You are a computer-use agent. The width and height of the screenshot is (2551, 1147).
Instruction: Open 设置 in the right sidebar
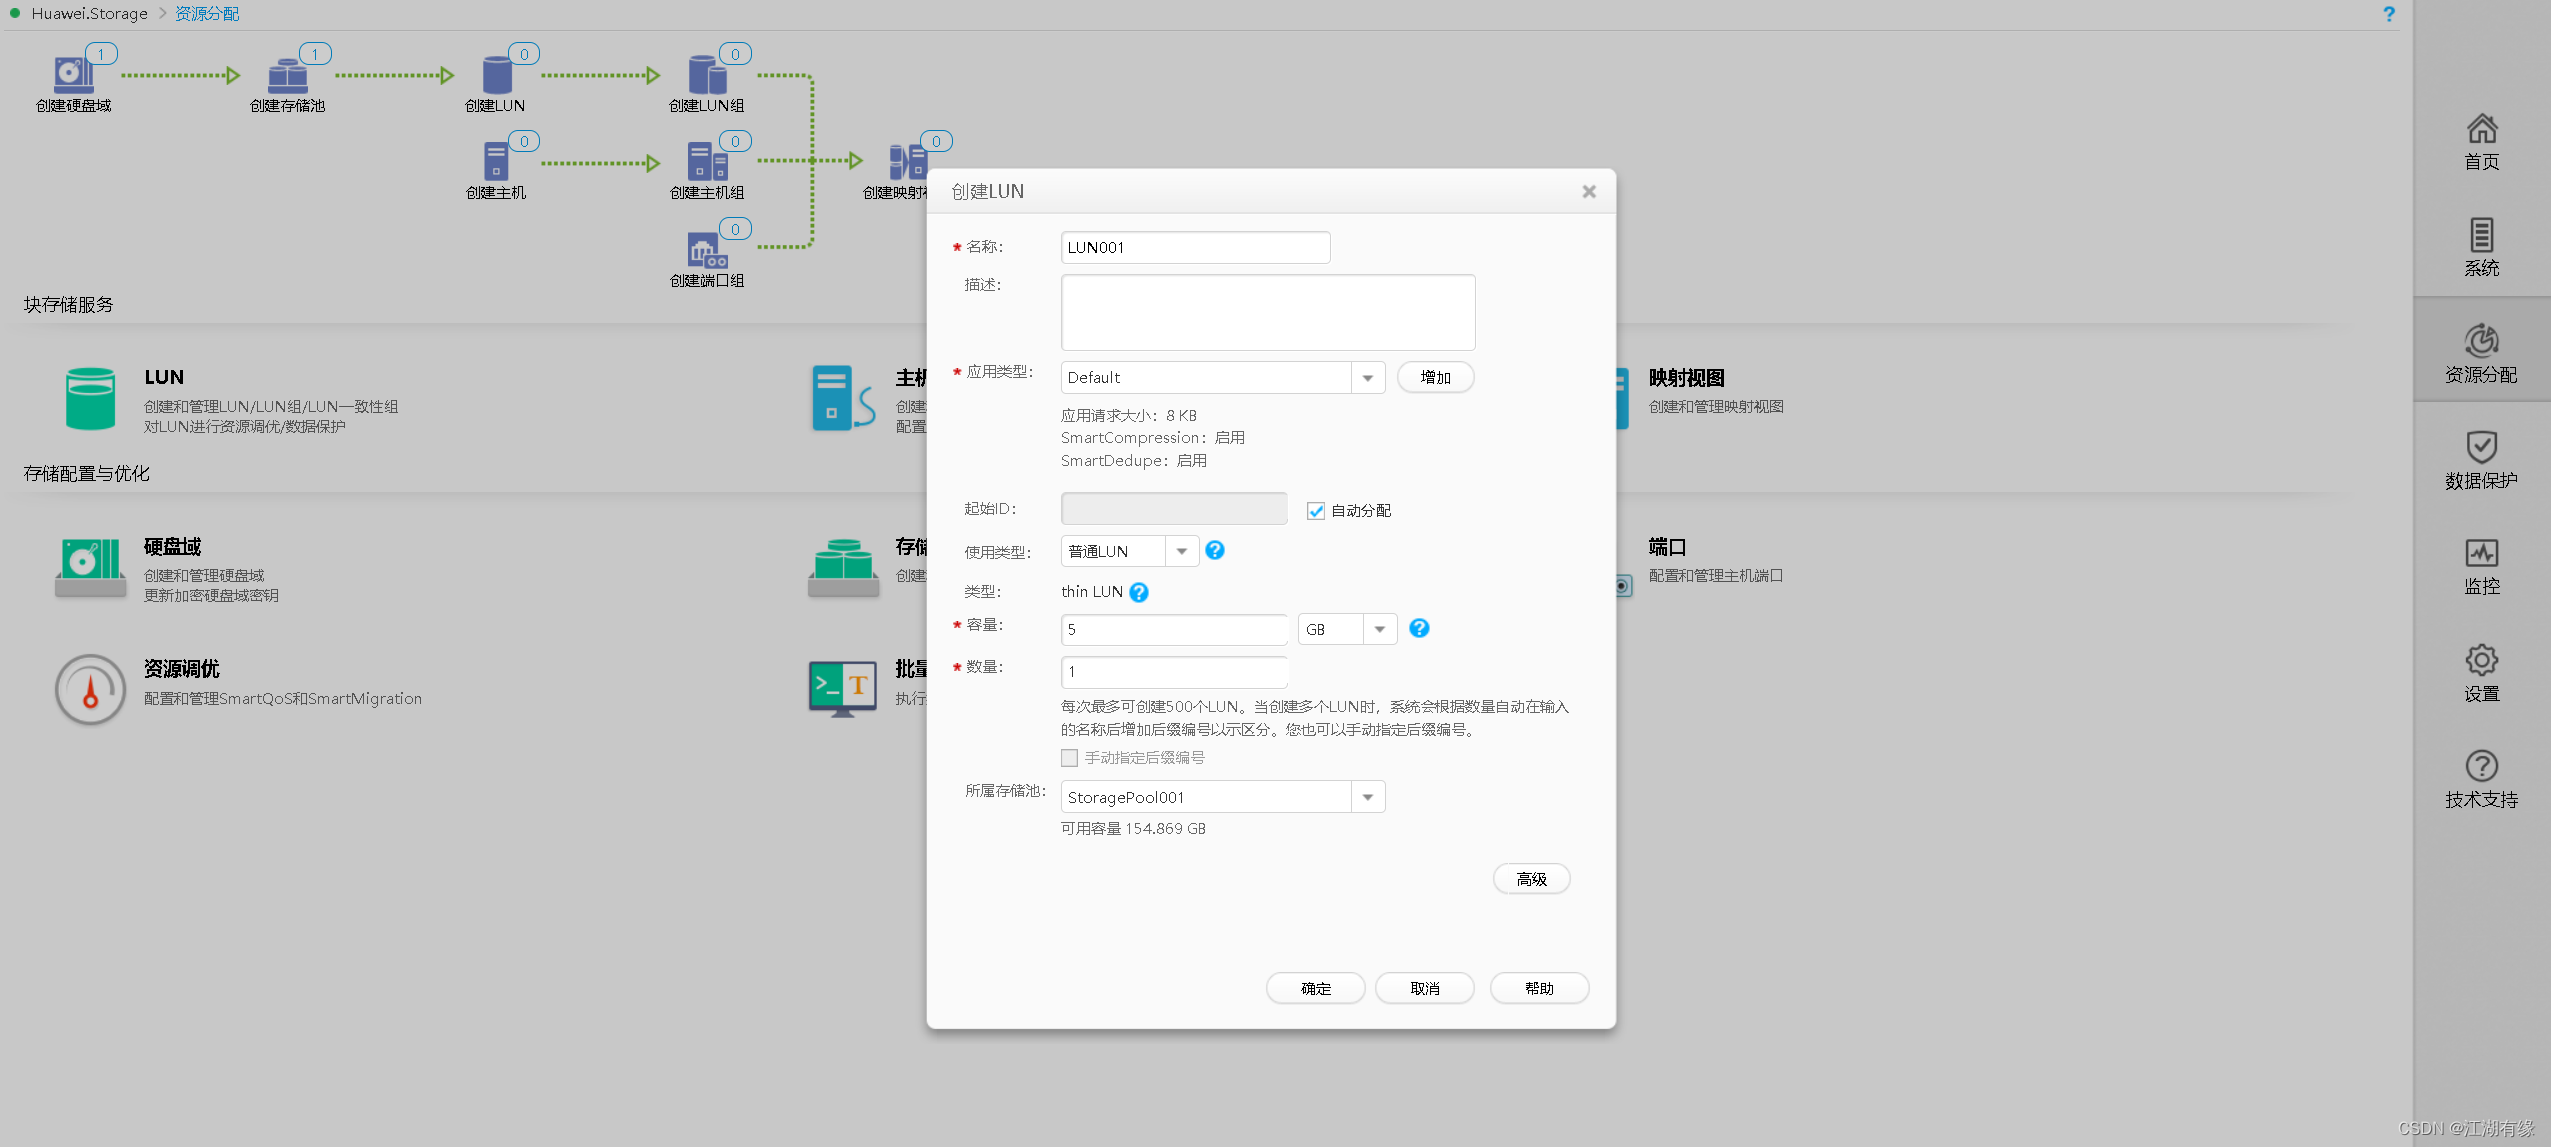pos(2482,674)
